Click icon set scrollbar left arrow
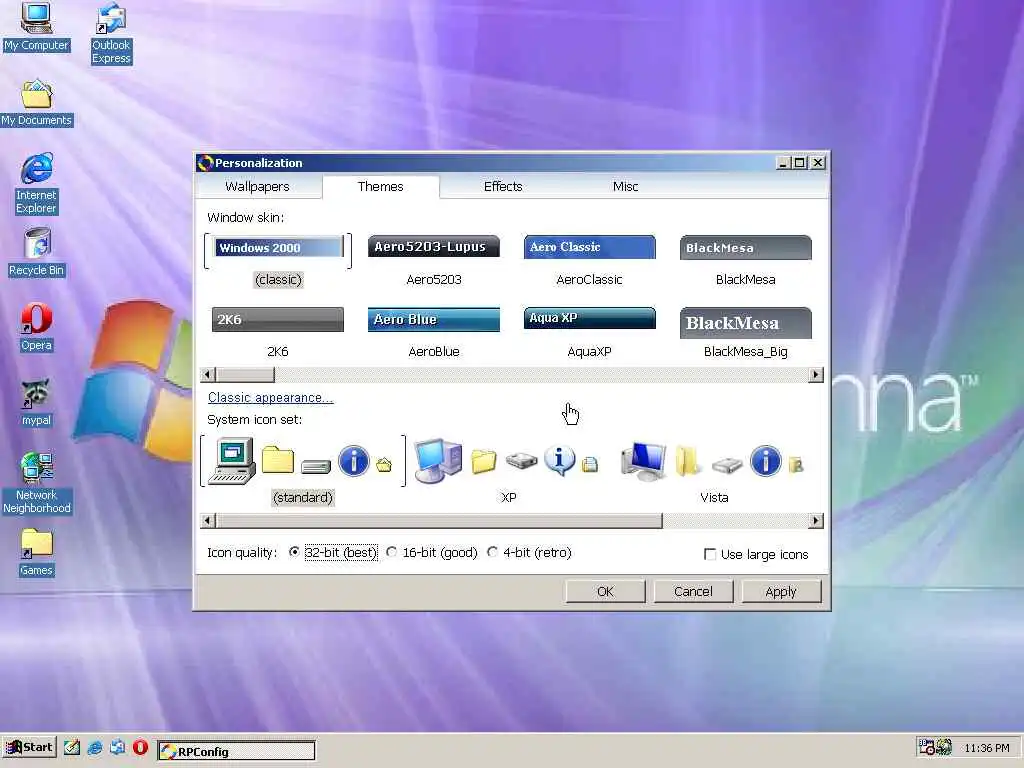 click(x=208, y=520)
